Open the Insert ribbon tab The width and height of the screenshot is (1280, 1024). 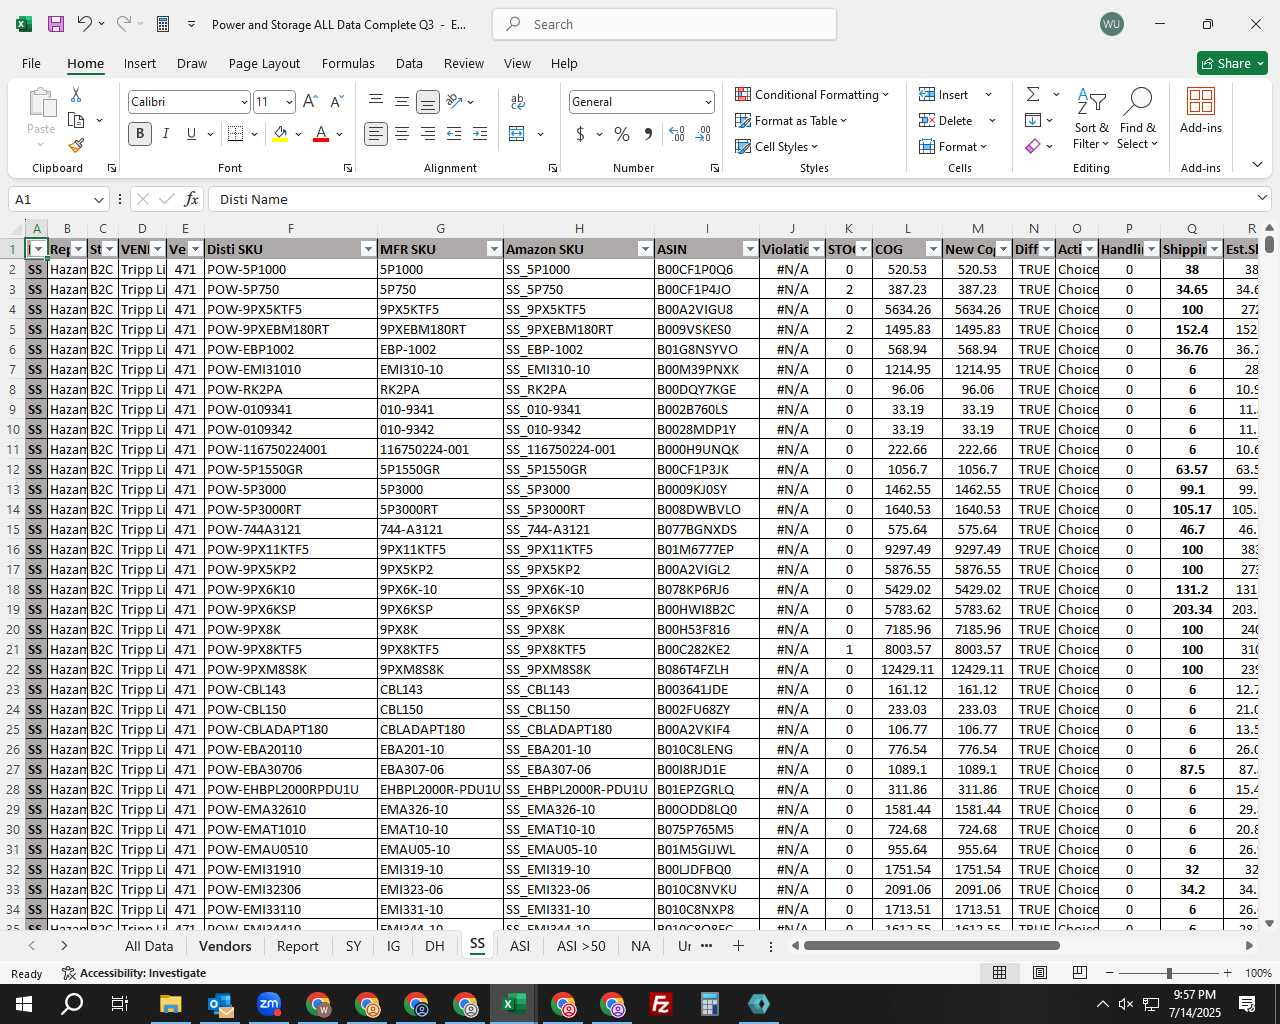coord(140,63)
